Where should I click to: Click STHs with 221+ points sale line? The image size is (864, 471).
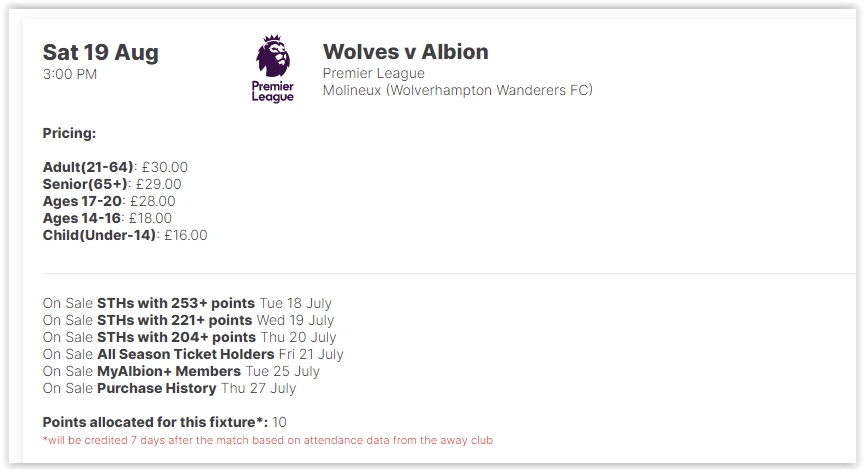pos(188,320)
